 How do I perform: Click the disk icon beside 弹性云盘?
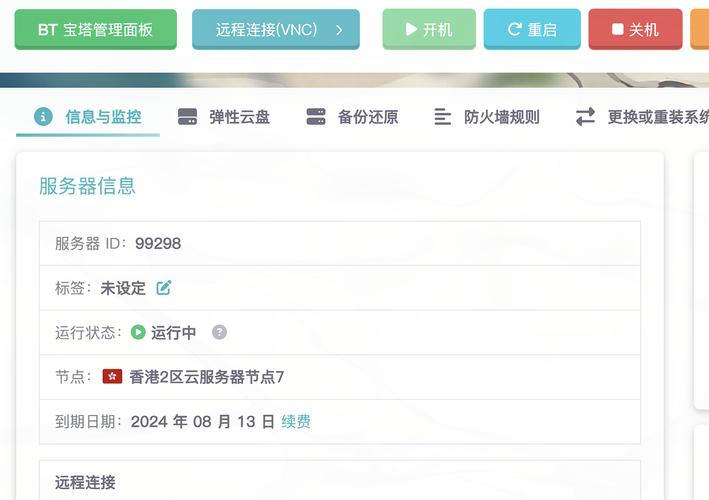coord(187,117)
